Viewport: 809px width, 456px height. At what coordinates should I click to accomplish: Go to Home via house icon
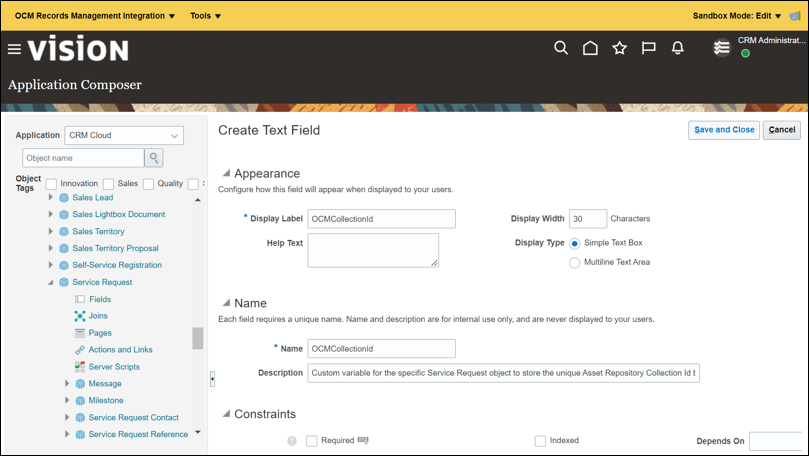coord(590,48)
